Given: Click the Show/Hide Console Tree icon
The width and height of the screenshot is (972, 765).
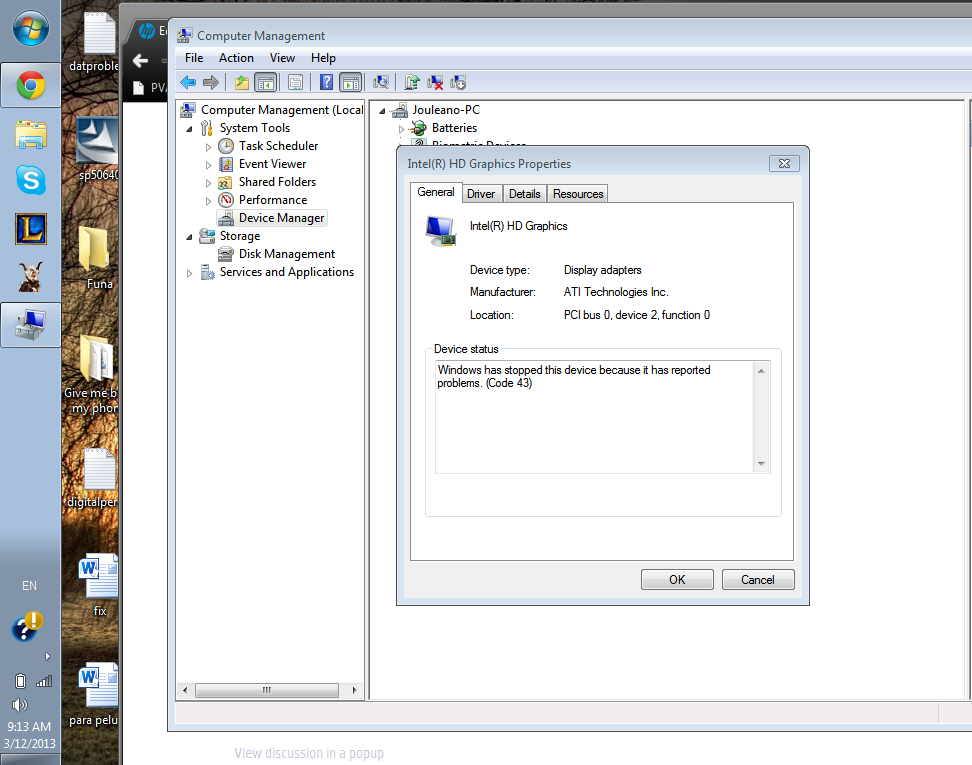Looking at the screenshot, I should [x=265, y=81].
